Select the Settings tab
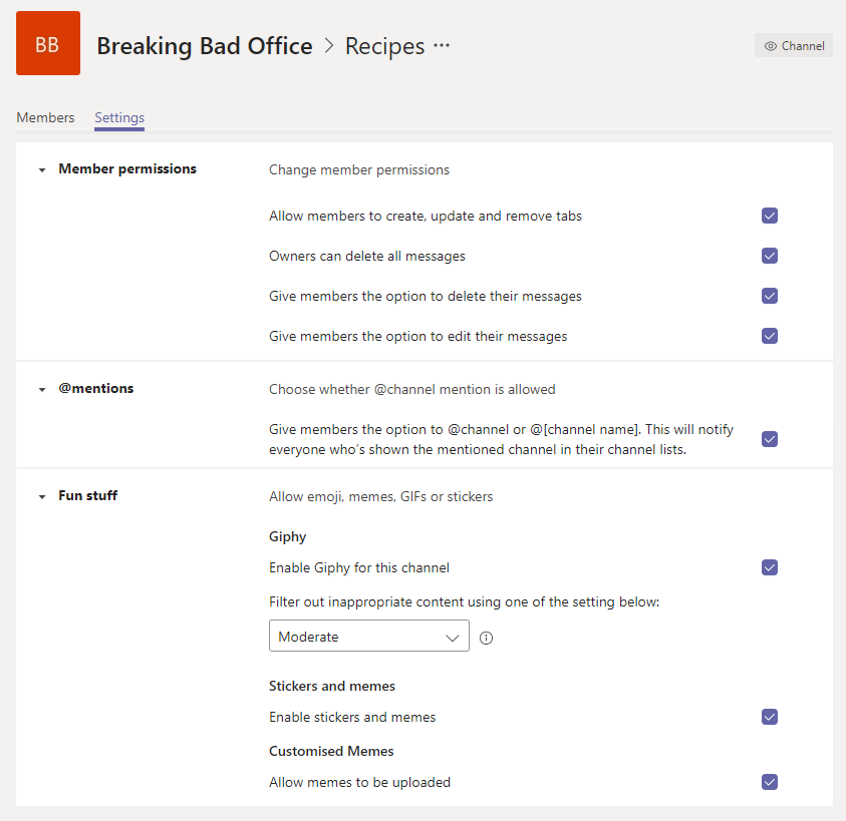 click(119, 118)
